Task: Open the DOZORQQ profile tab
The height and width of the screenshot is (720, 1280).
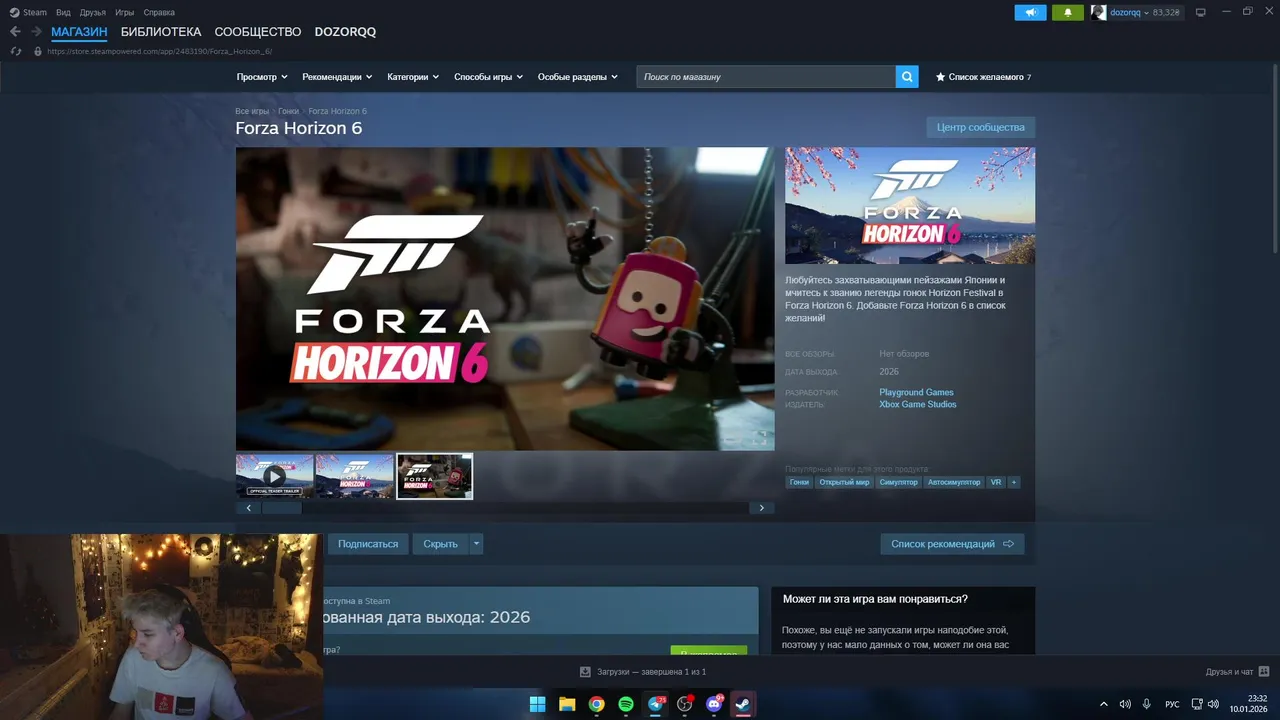Action: (x=345, y=32)
